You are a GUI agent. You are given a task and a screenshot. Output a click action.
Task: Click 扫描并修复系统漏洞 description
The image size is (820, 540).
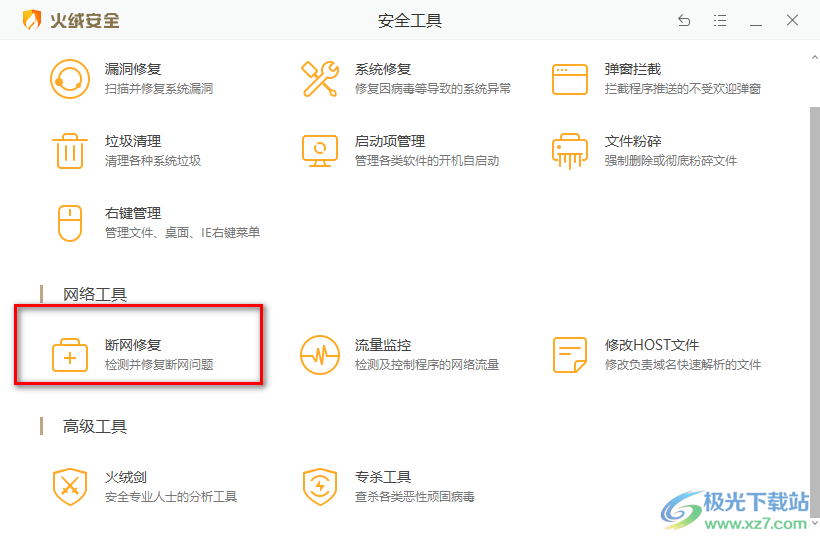[159, 89]
